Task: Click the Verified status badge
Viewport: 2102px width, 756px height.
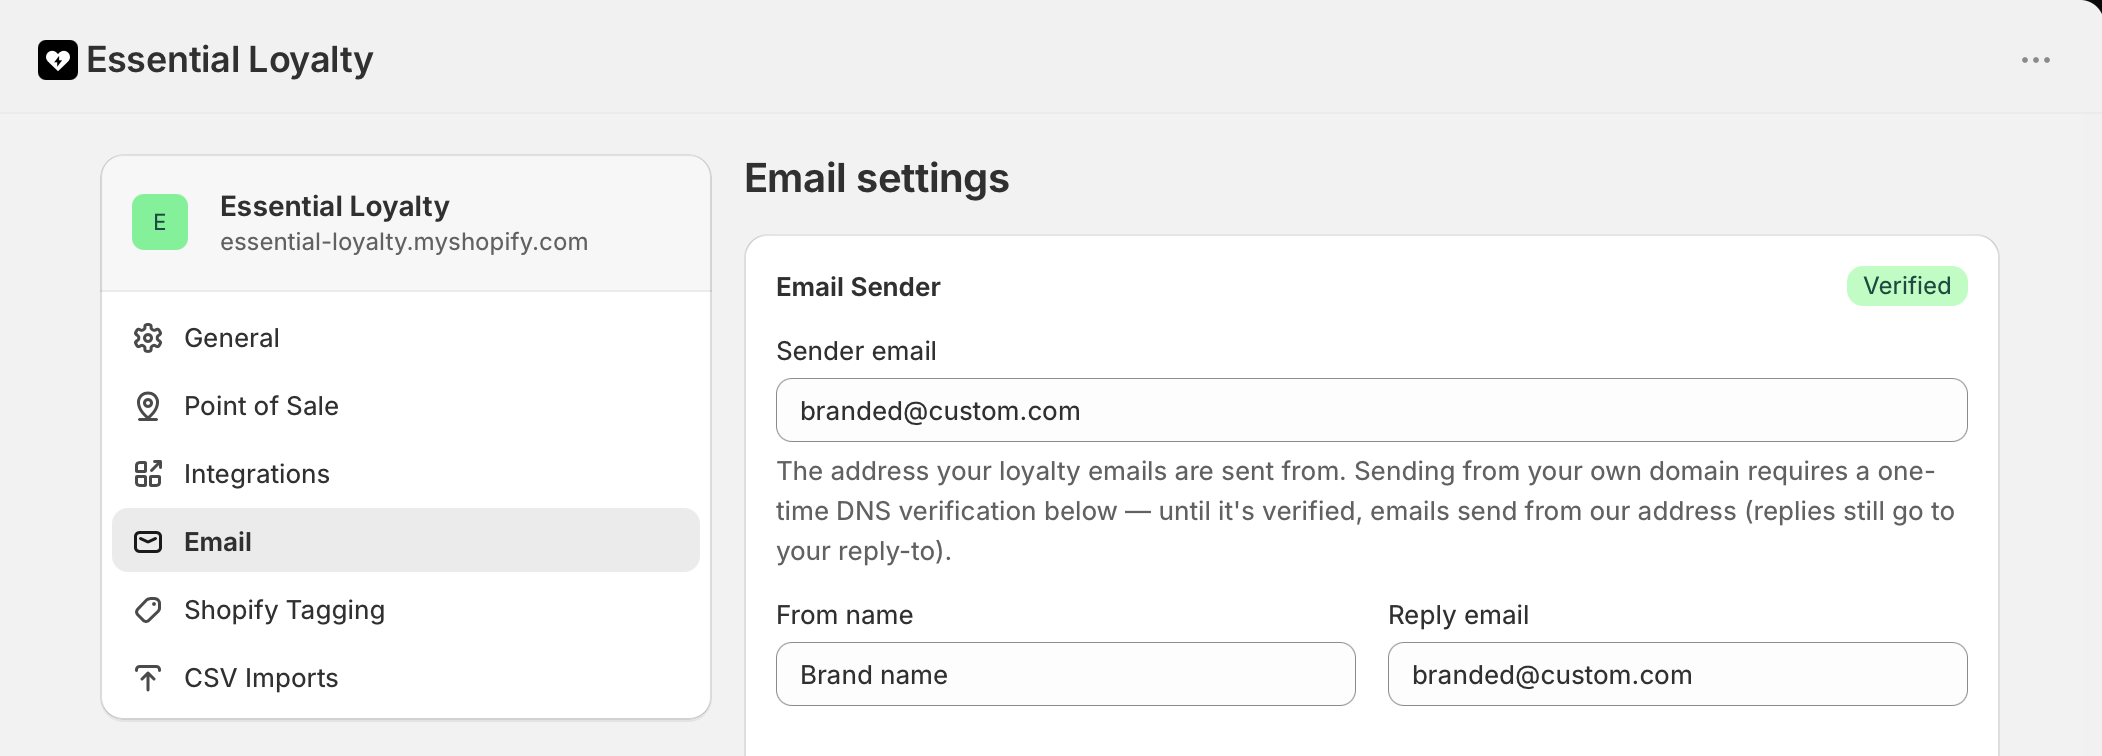Action: (1907, 286)
